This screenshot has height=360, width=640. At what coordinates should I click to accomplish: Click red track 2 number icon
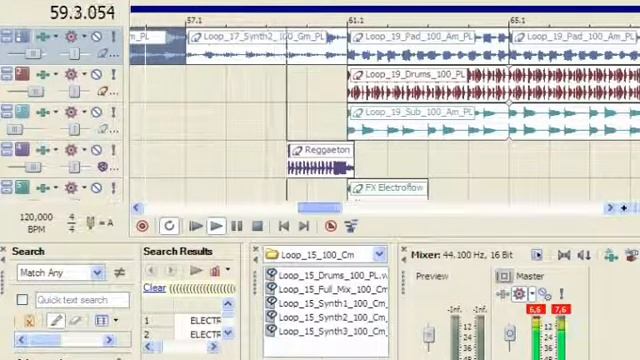point(22,74)
